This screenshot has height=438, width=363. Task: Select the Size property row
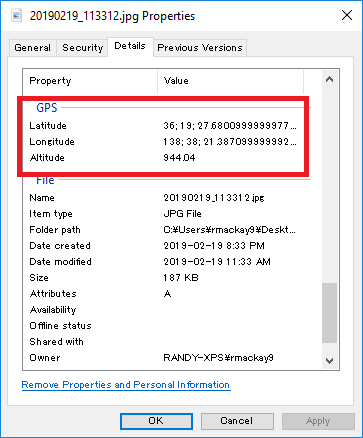(163, 278)
